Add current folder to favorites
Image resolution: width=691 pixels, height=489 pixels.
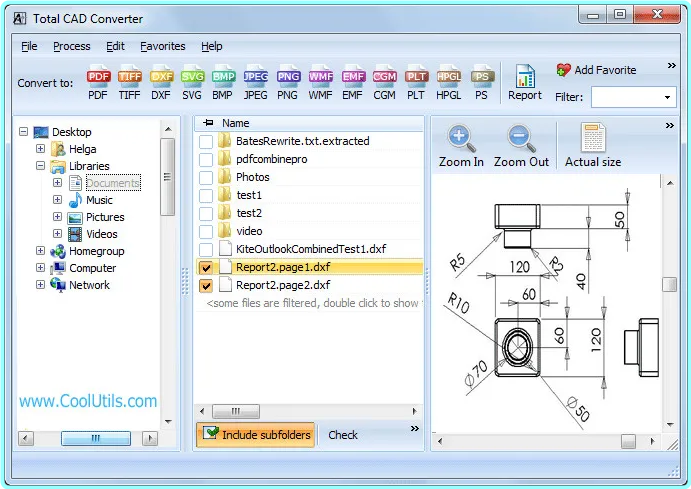coord(596,70)
